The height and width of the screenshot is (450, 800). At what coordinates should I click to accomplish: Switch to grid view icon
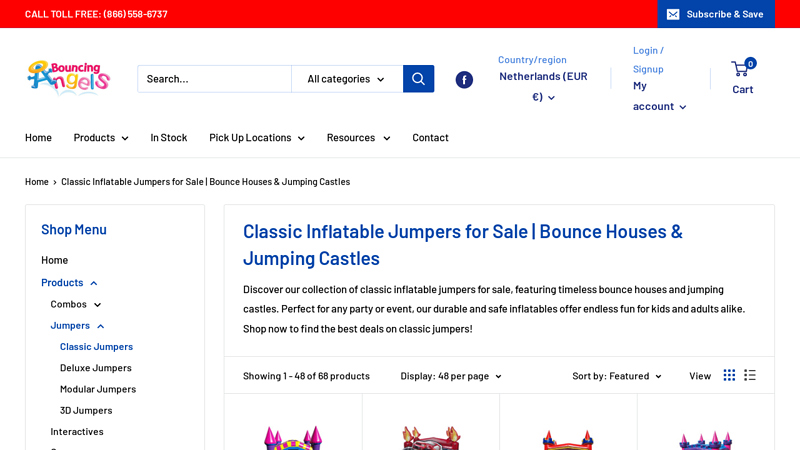pyautogui.click(x=729, y=376)
